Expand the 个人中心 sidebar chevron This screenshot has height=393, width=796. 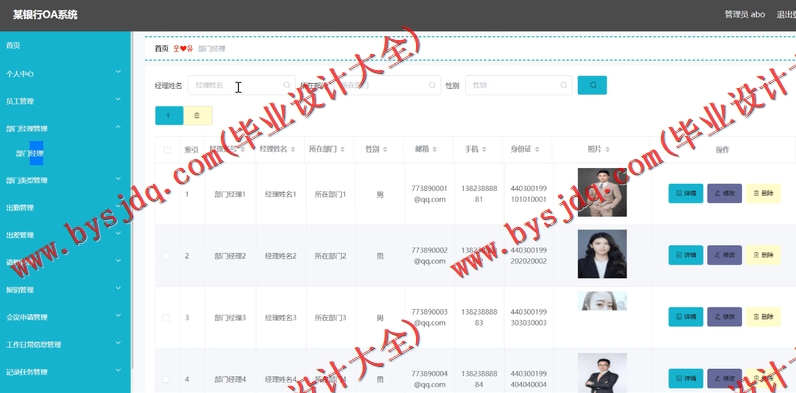point(118,72)
